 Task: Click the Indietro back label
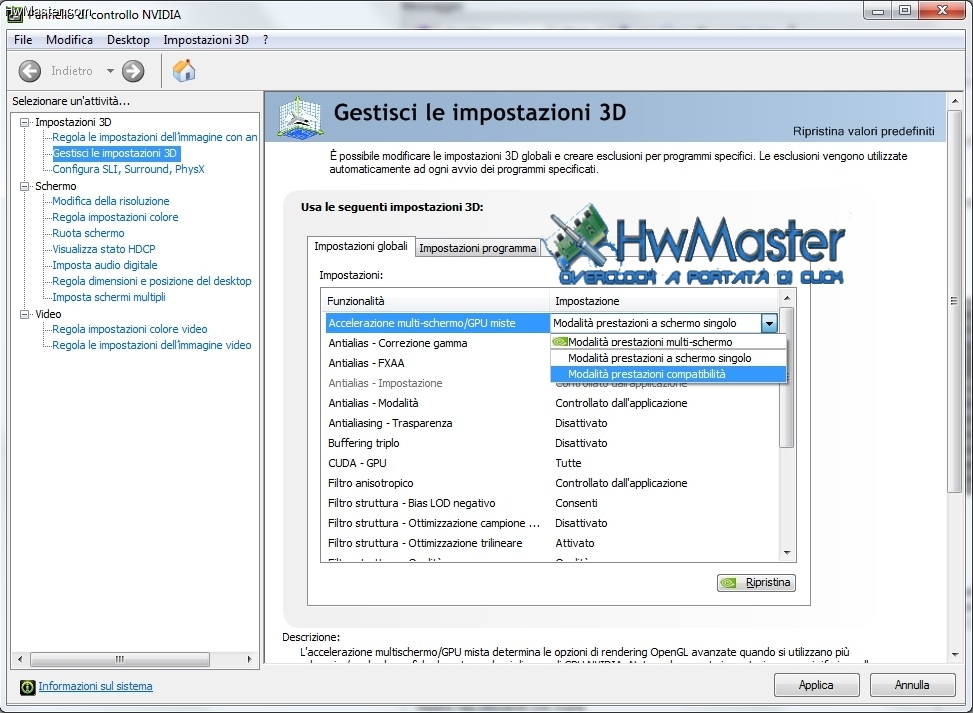coord(72,71)
